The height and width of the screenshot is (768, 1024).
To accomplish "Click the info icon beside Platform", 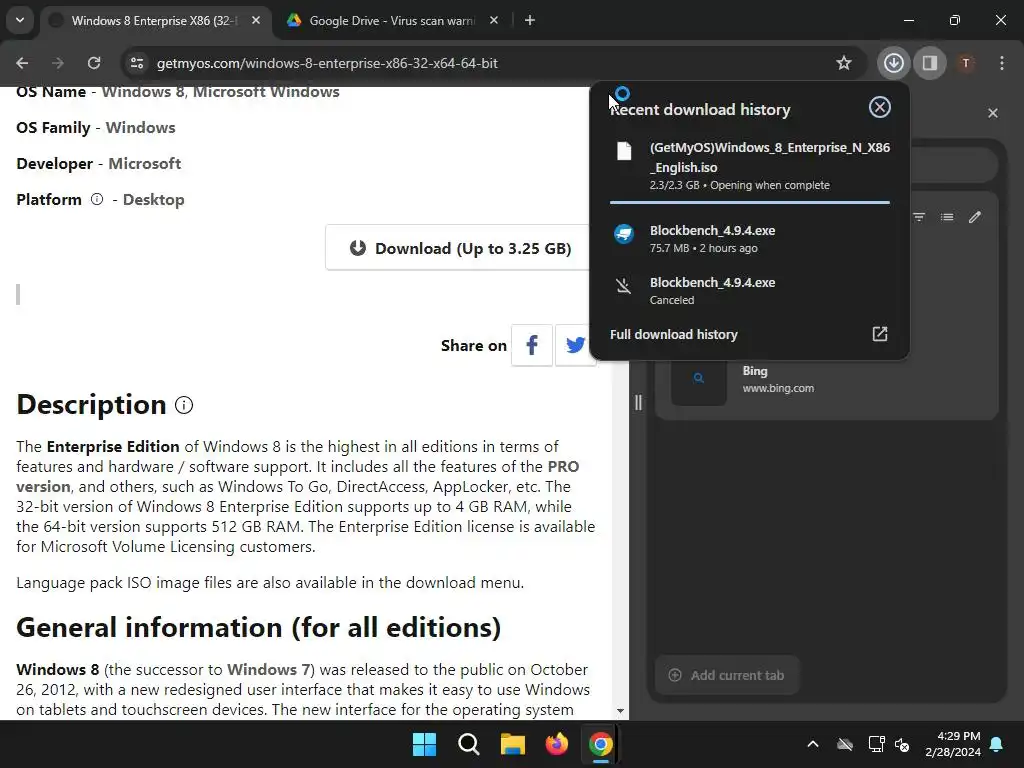I will tap(97, 199).
